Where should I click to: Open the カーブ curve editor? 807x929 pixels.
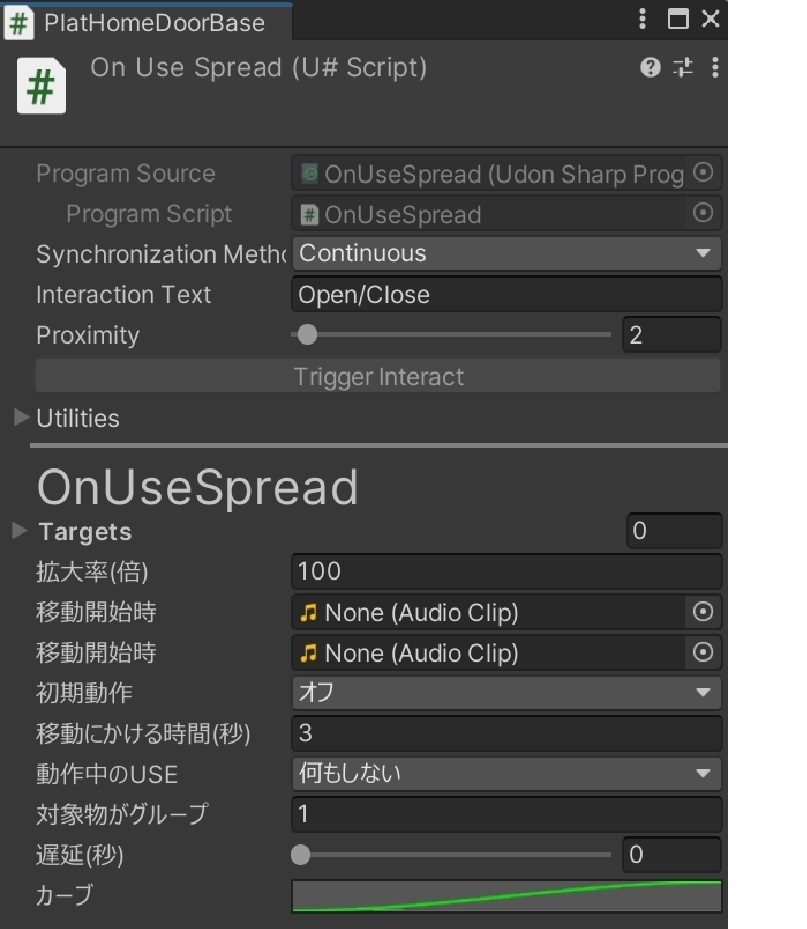[x=505, y=896]
